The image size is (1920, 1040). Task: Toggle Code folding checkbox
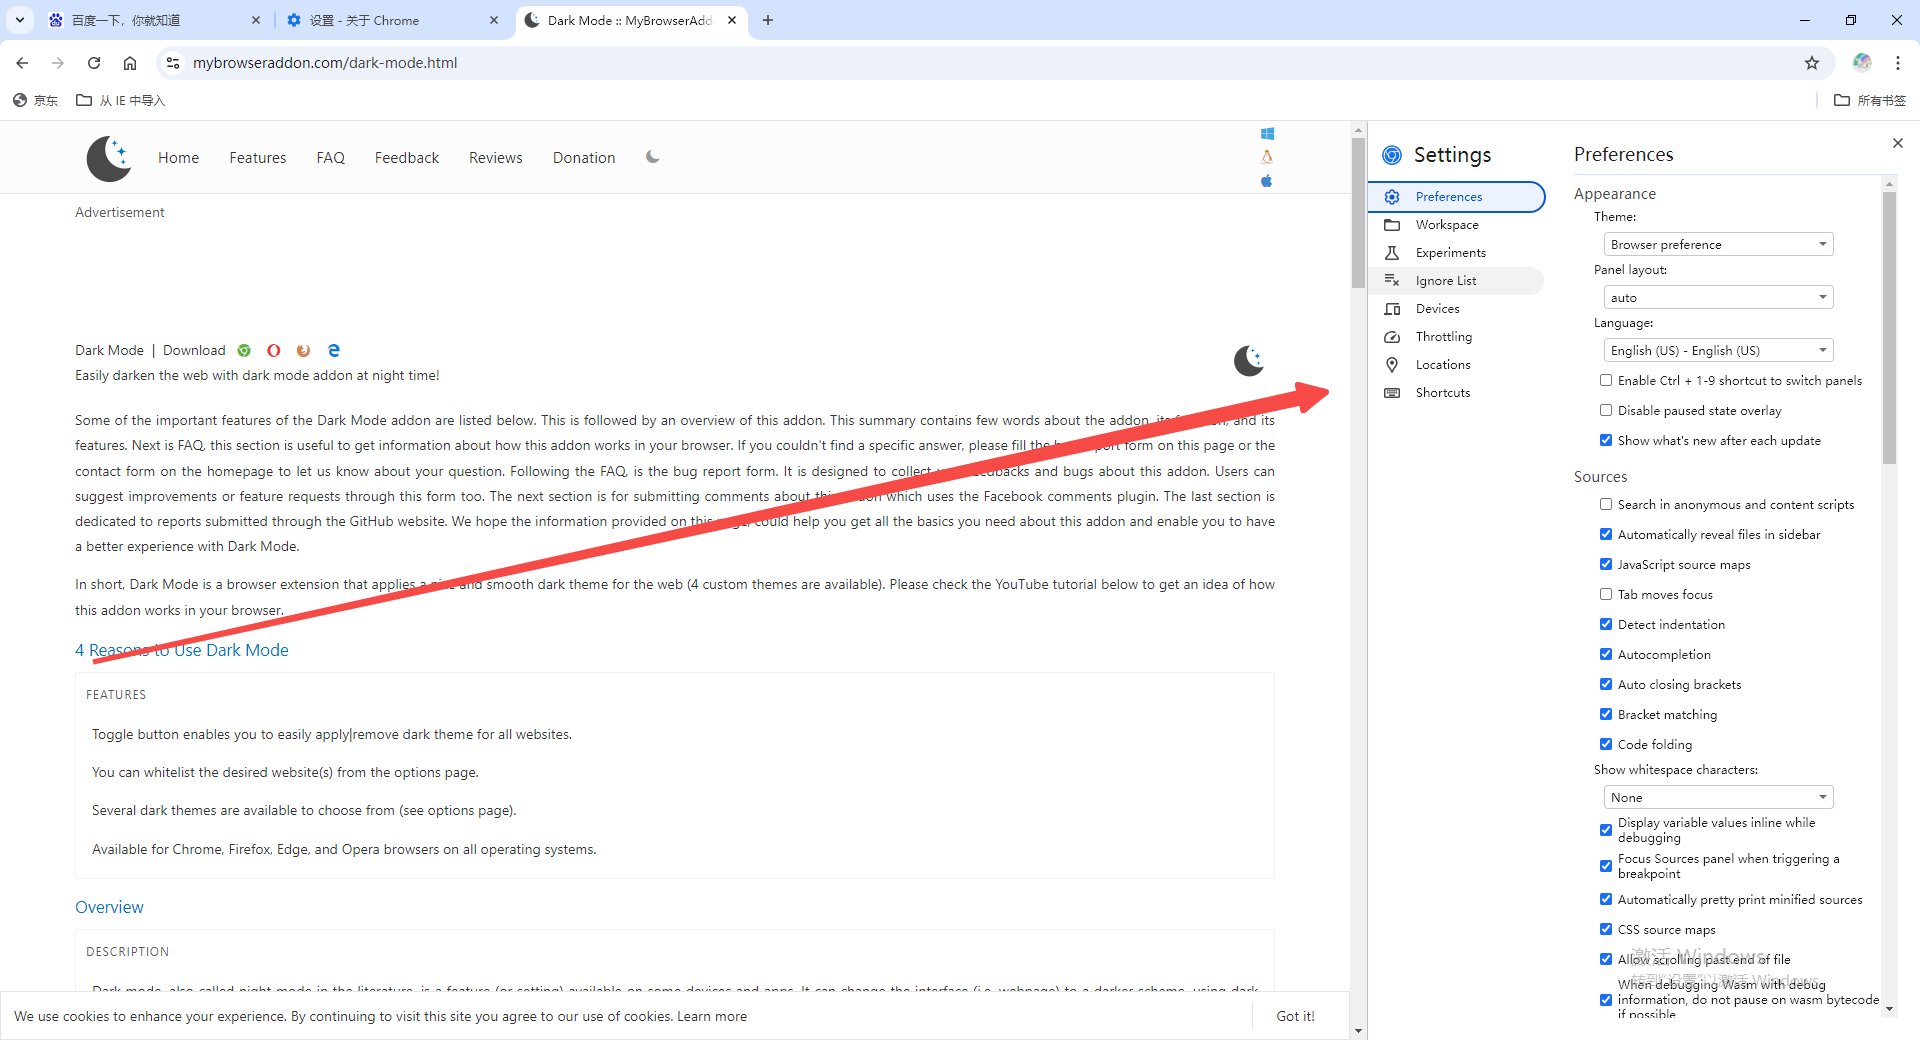(x=1606, y=744)
